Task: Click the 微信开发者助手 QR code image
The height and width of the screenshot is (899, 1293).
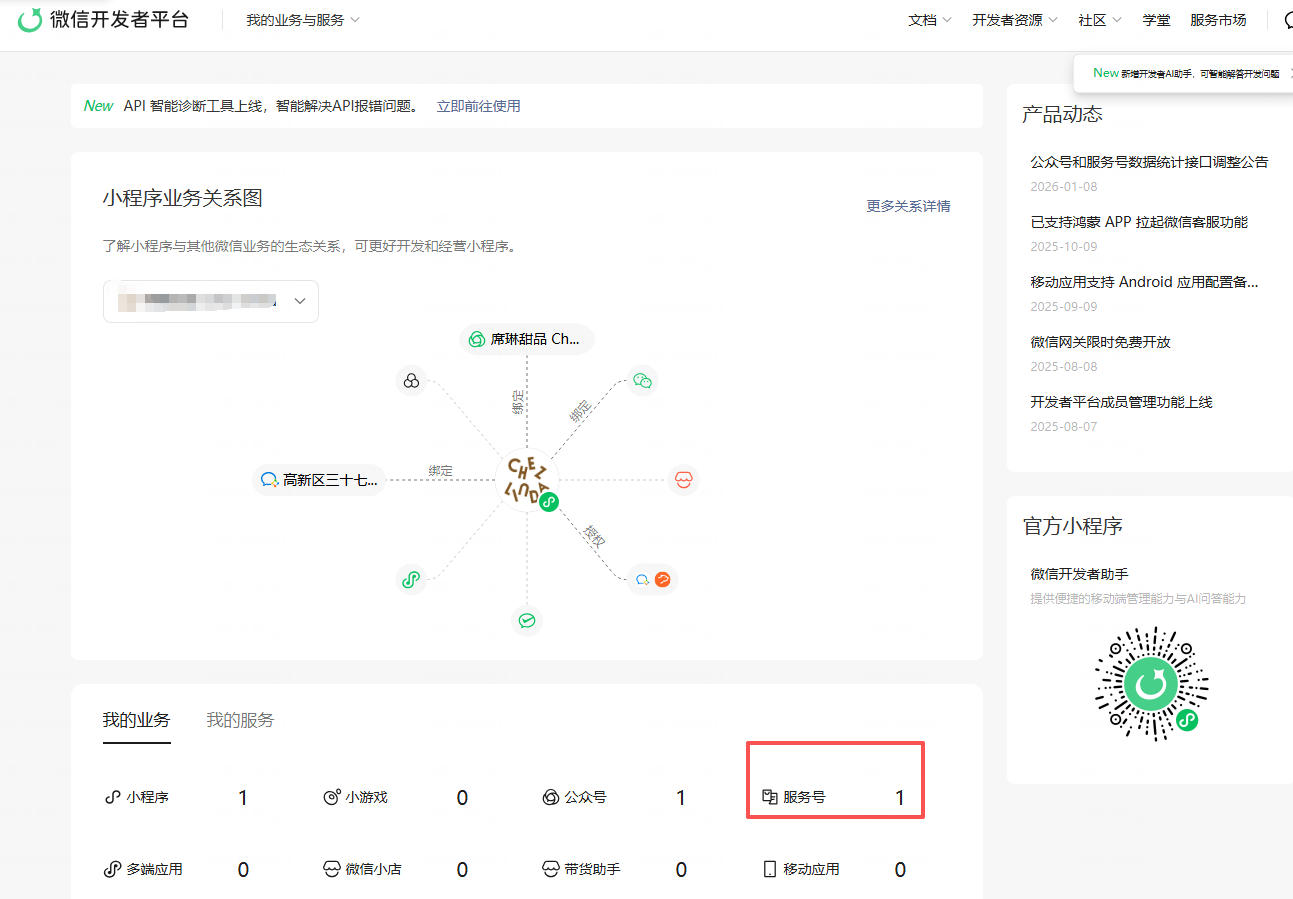Action: (x=1152, y=684)
